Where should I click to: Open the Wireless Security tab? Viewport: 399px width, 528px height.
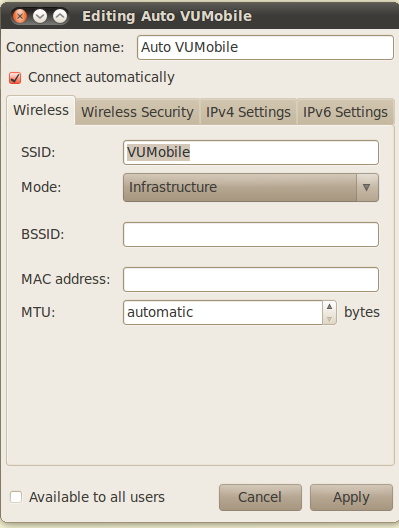point(137,112)
